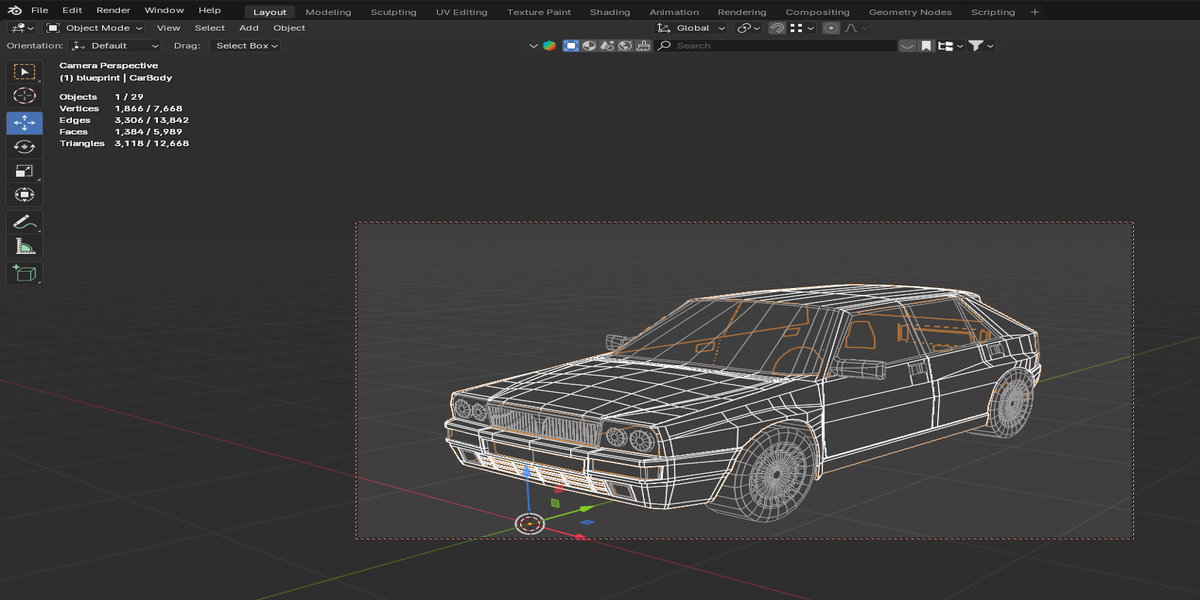Activate the Annotate pencil tool
The height and width of the screenshot is (600, 1200).
click(x=24, y=222)
